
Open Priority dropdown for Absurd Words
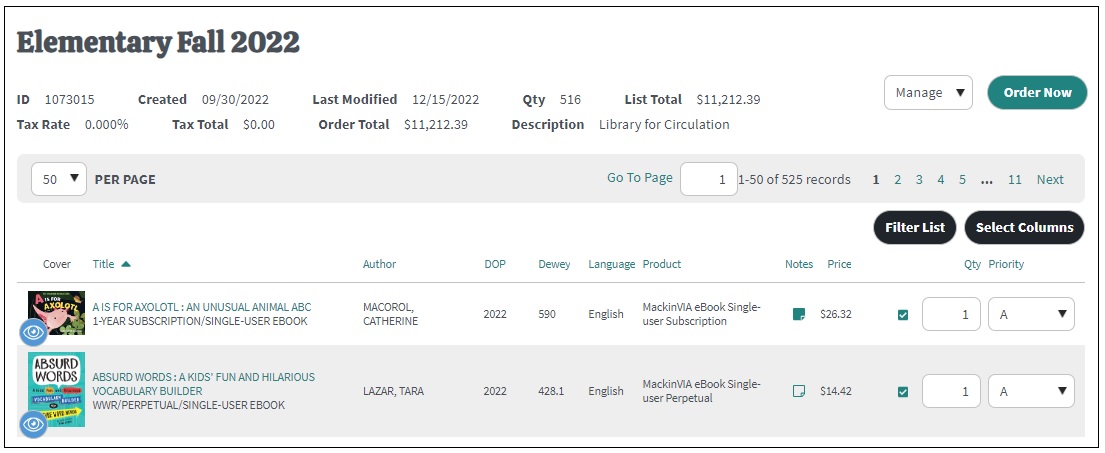[1031, 391]
